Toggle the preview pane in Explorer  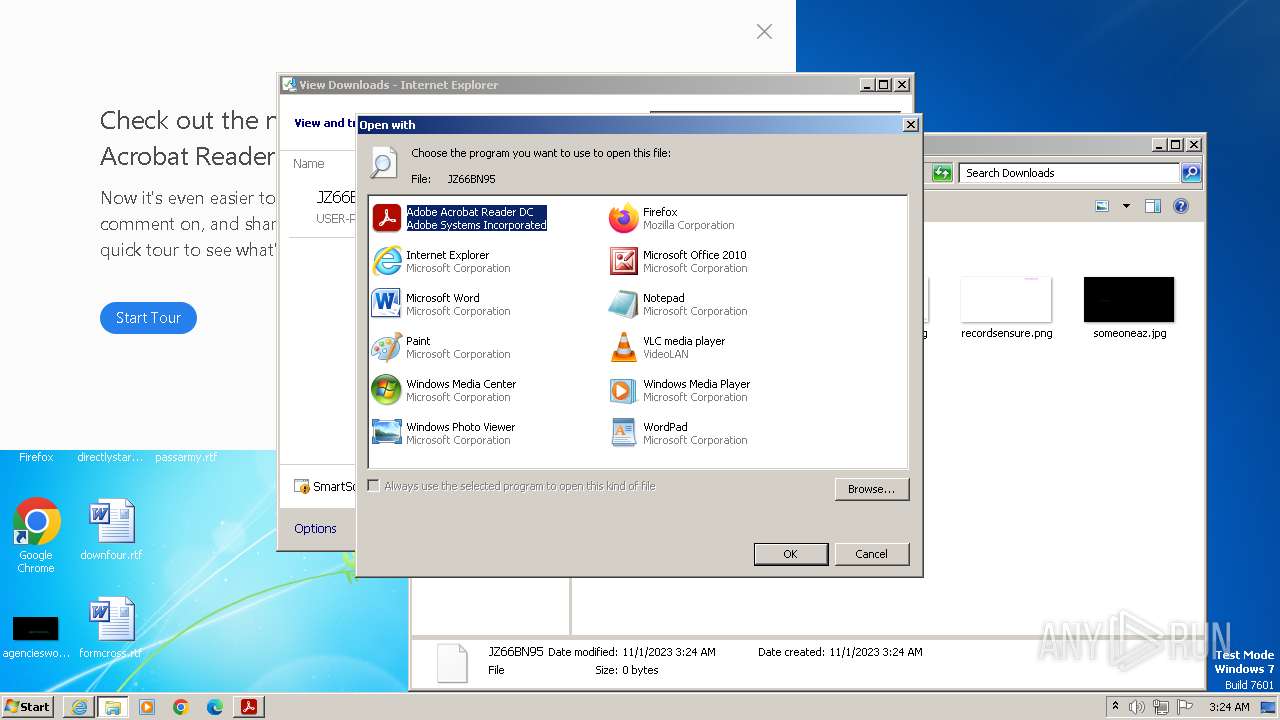point(1152,206)
